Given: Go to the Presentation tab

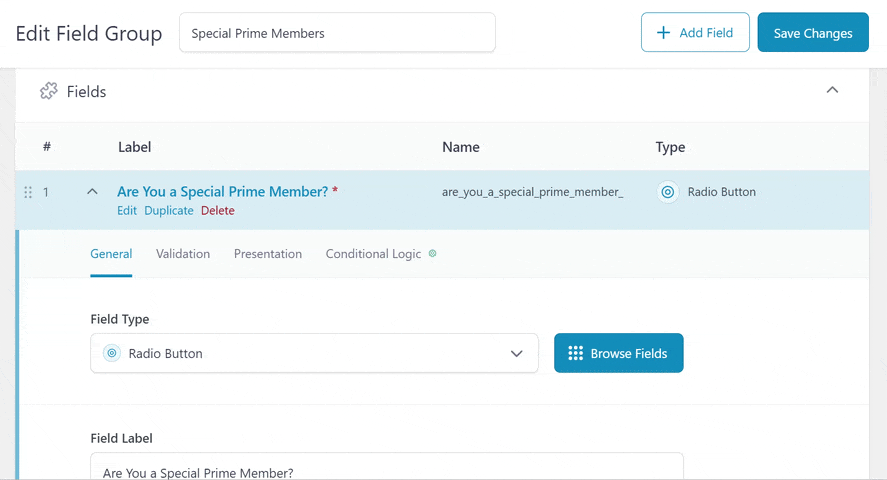Looking at the screenshot, I should point(268,254).
